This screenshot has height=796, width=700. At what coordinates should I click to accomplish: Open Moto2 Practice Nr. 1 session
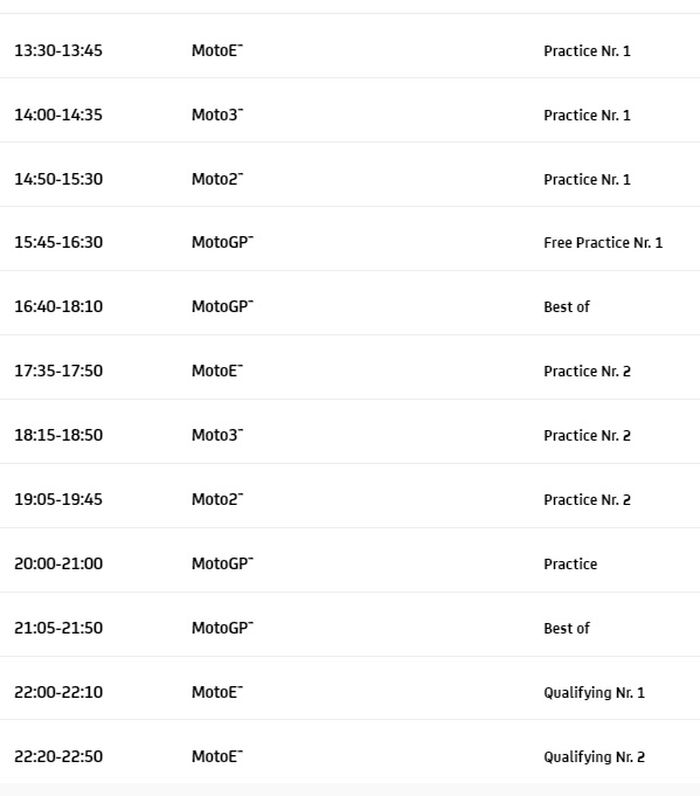click(587, 180)
